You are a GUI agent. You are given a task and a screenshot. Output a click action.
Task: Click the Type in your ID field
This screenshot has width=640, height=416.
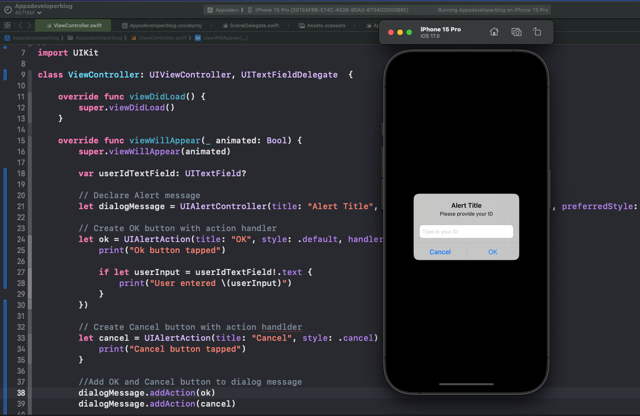tap(466, 231)
